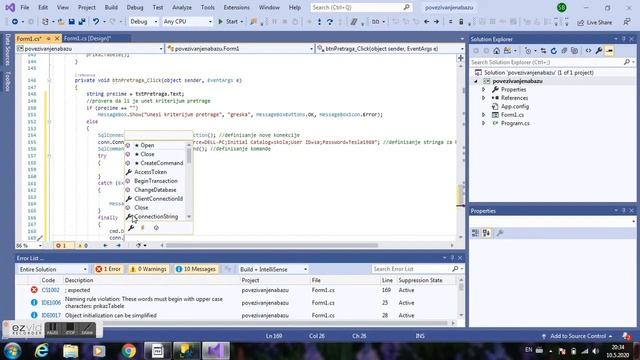Click the Solution Explorer Properties wrench icon
Viewport: 640px width, 360px height.
[599, 51]
